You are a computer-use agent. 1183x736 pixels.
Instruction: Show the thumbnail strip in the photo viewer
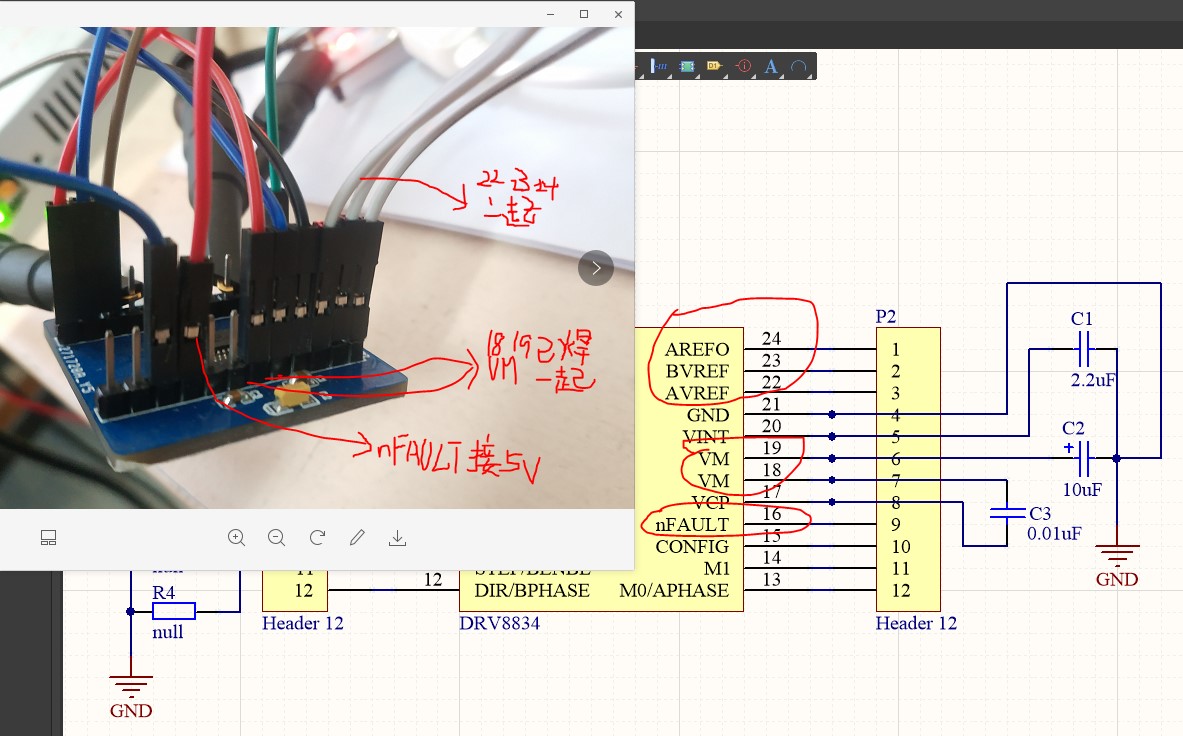click(48, 538)
